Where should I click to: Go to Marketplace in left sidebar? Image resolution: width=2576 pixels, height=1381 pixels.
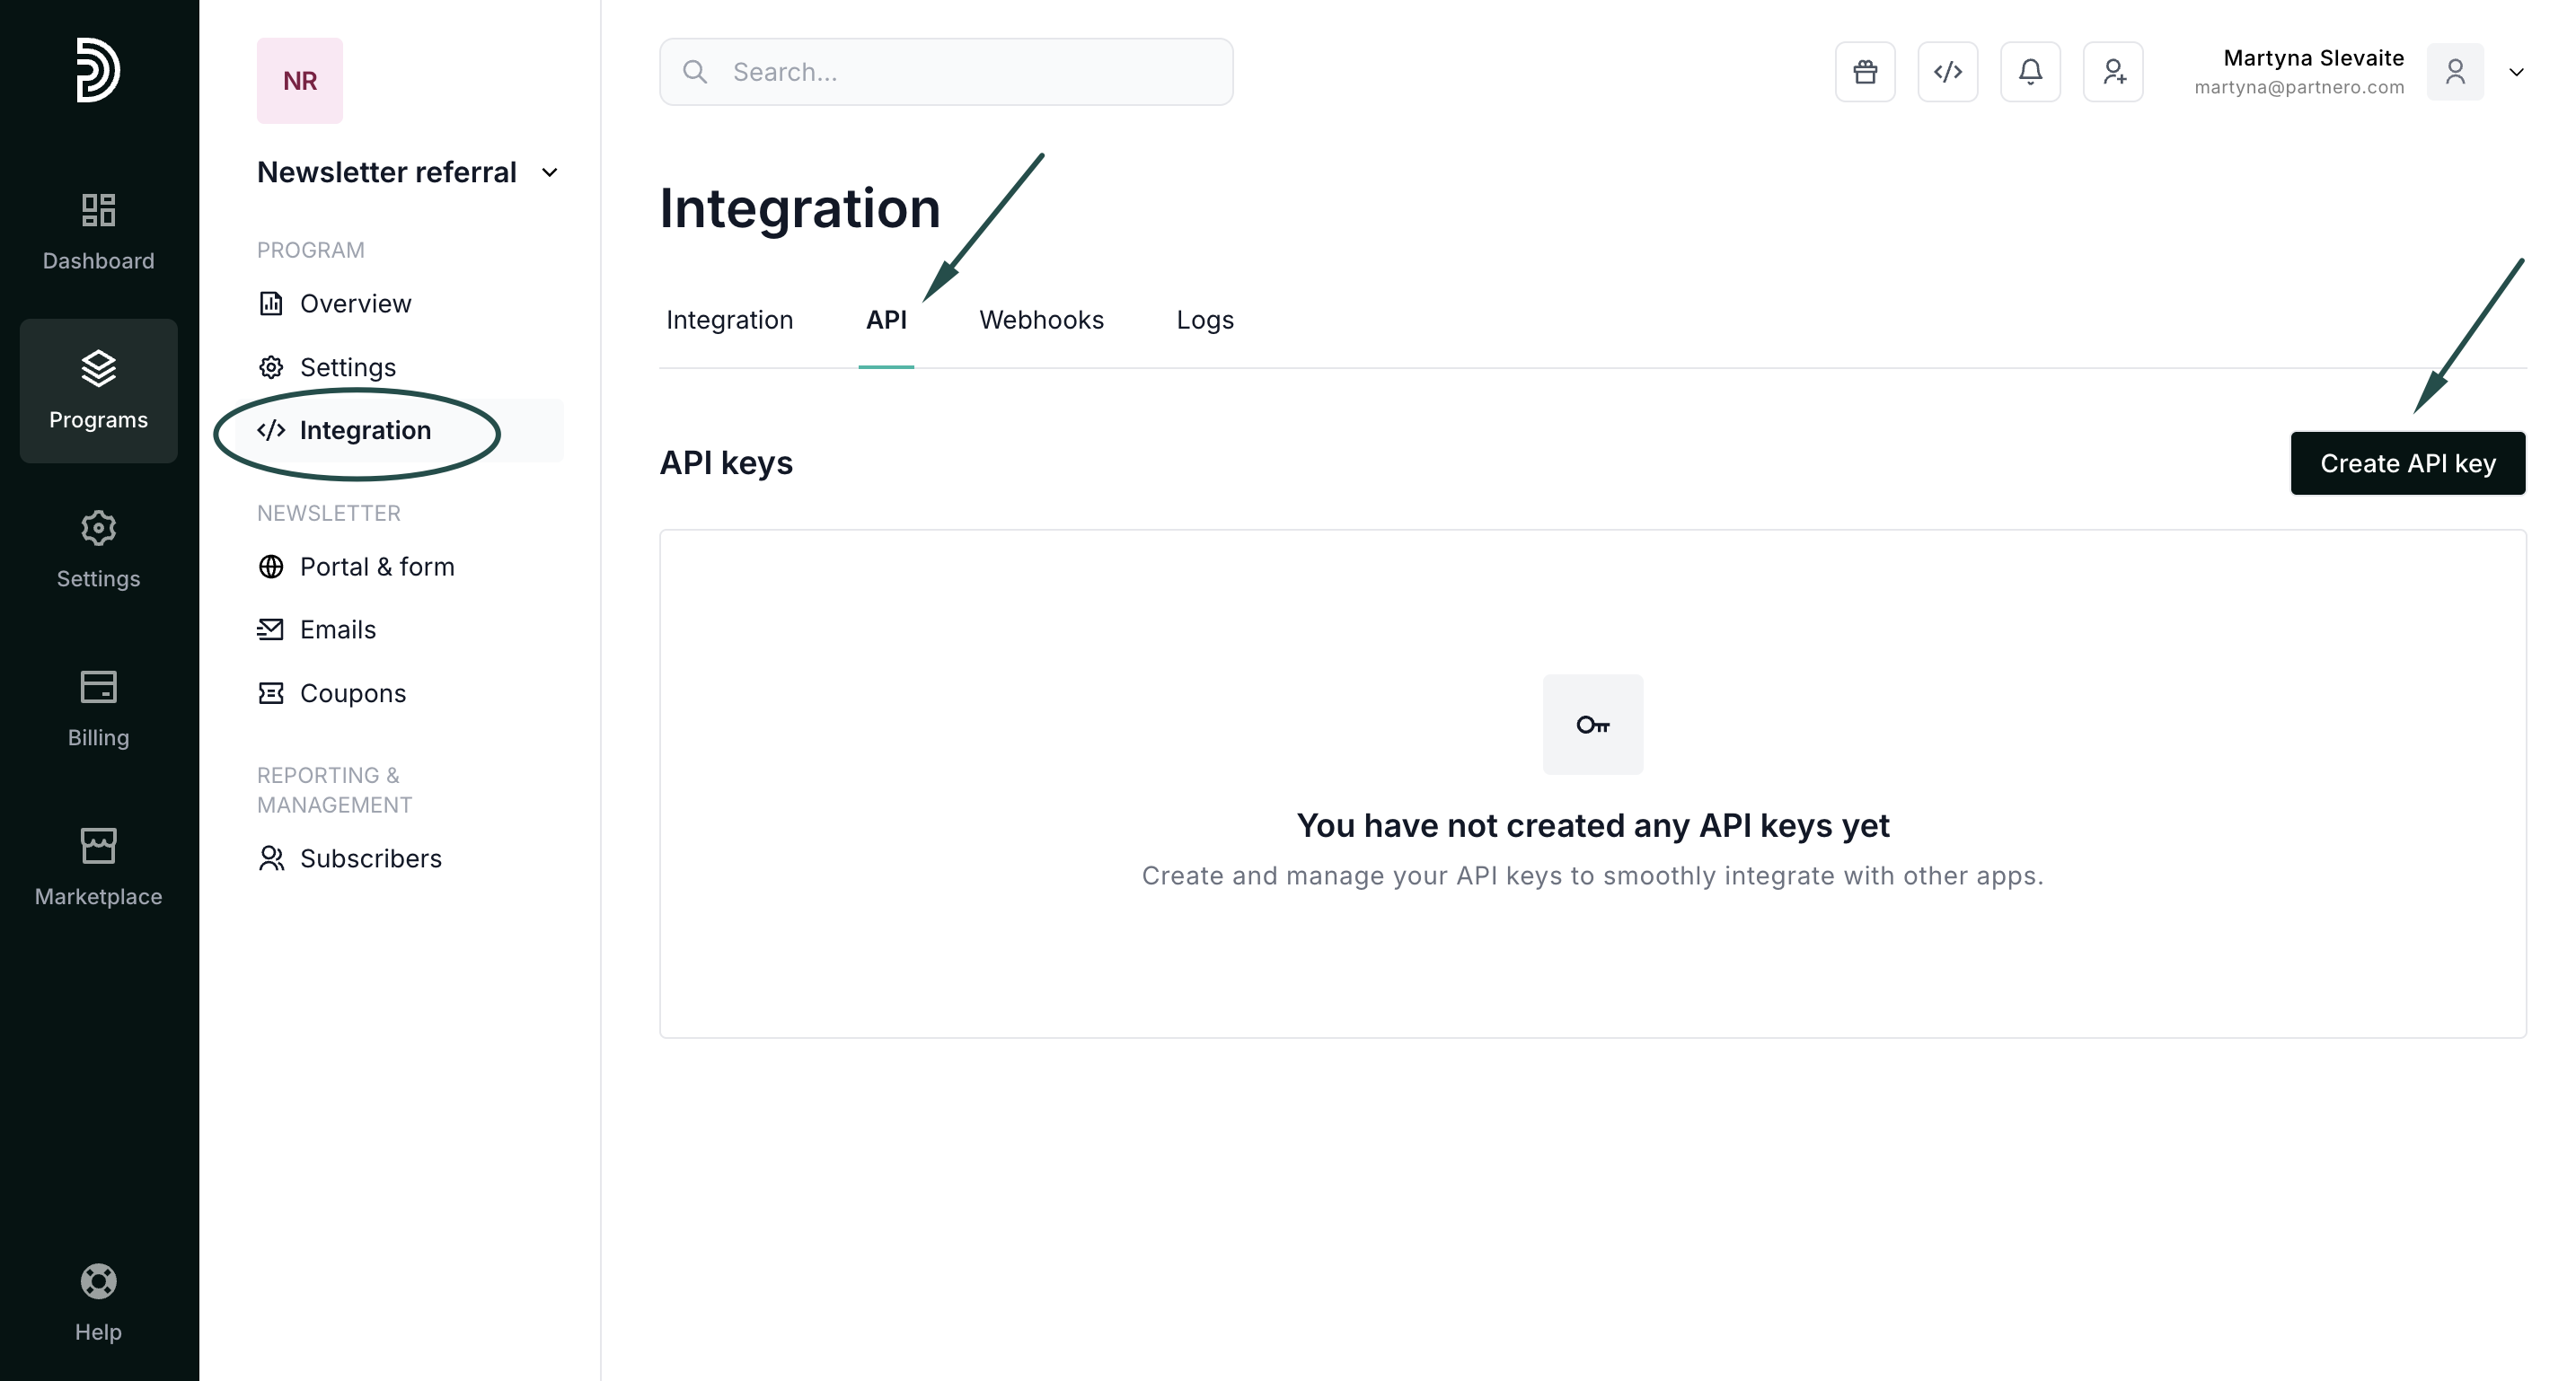[x=98, y=867]
